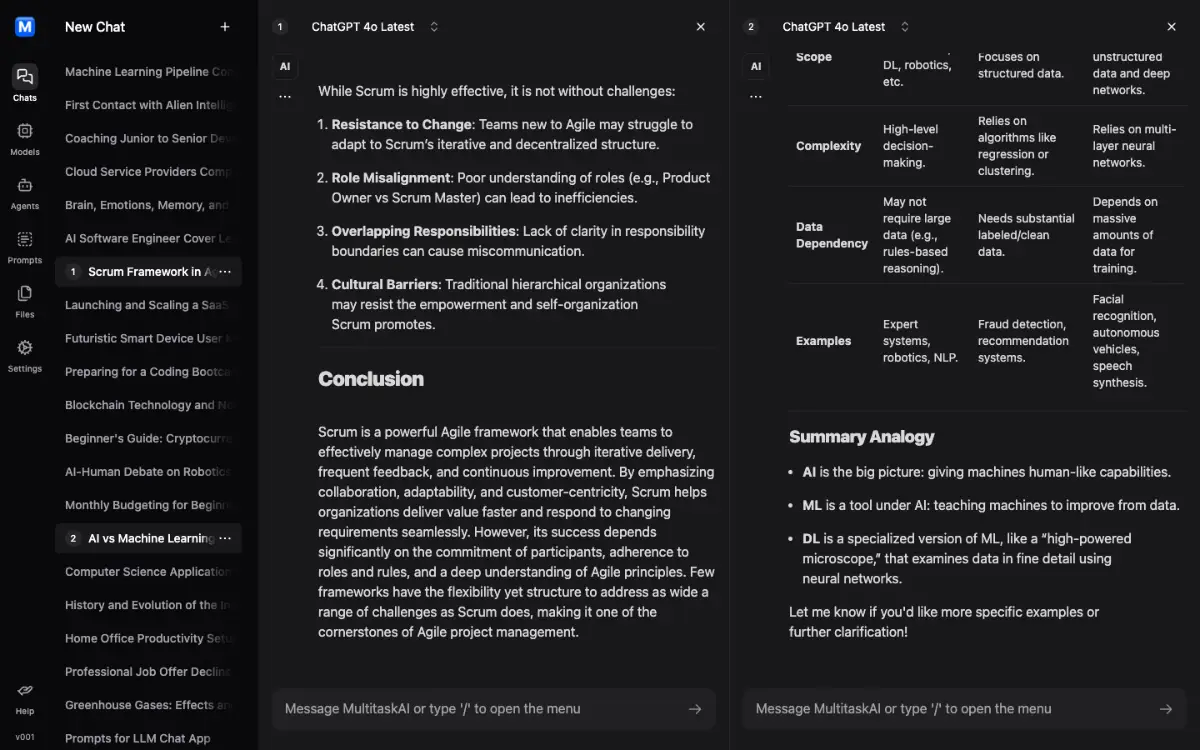
Task: Open options menu for AI vs Machine Learning chat
Action: point(225,538)
